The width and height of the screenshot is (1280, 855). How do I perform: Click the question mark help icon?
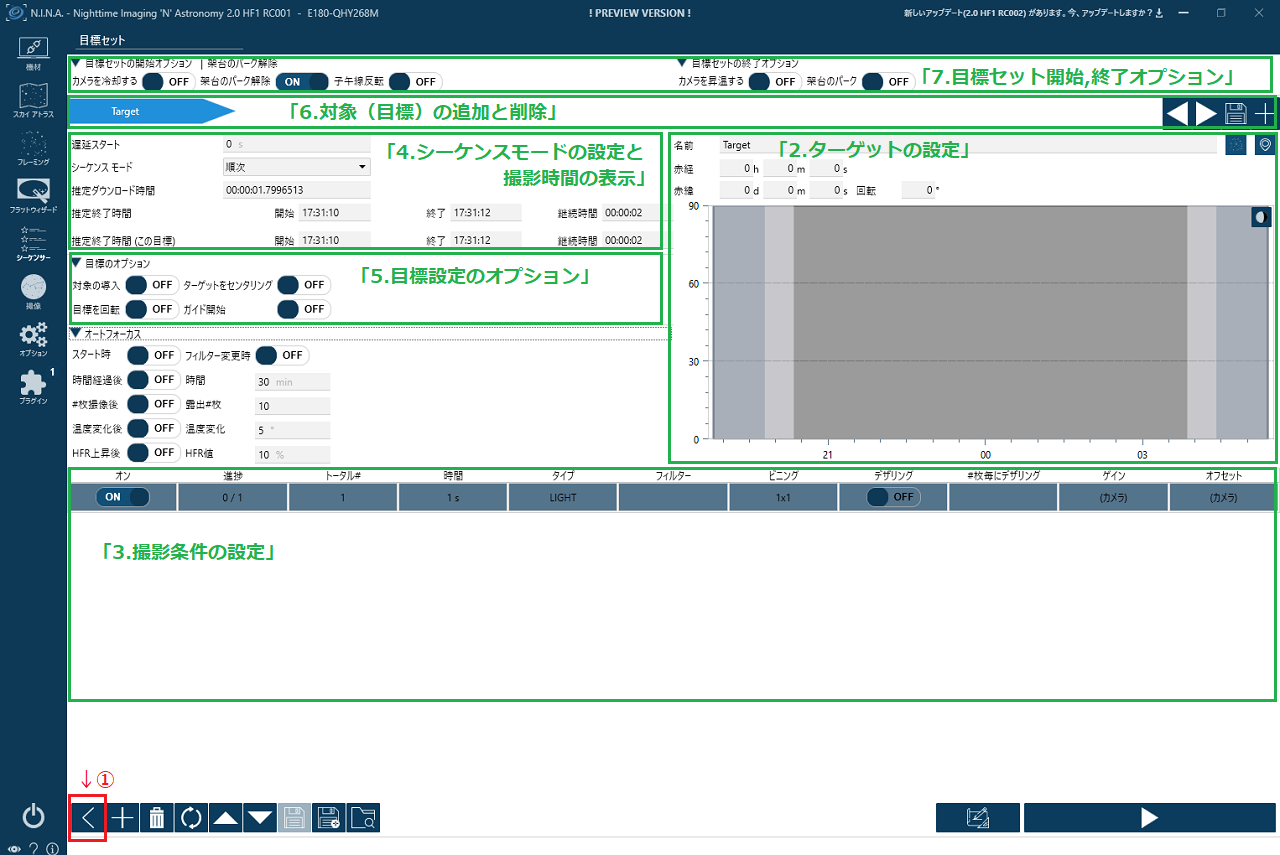tap(33, 848)
